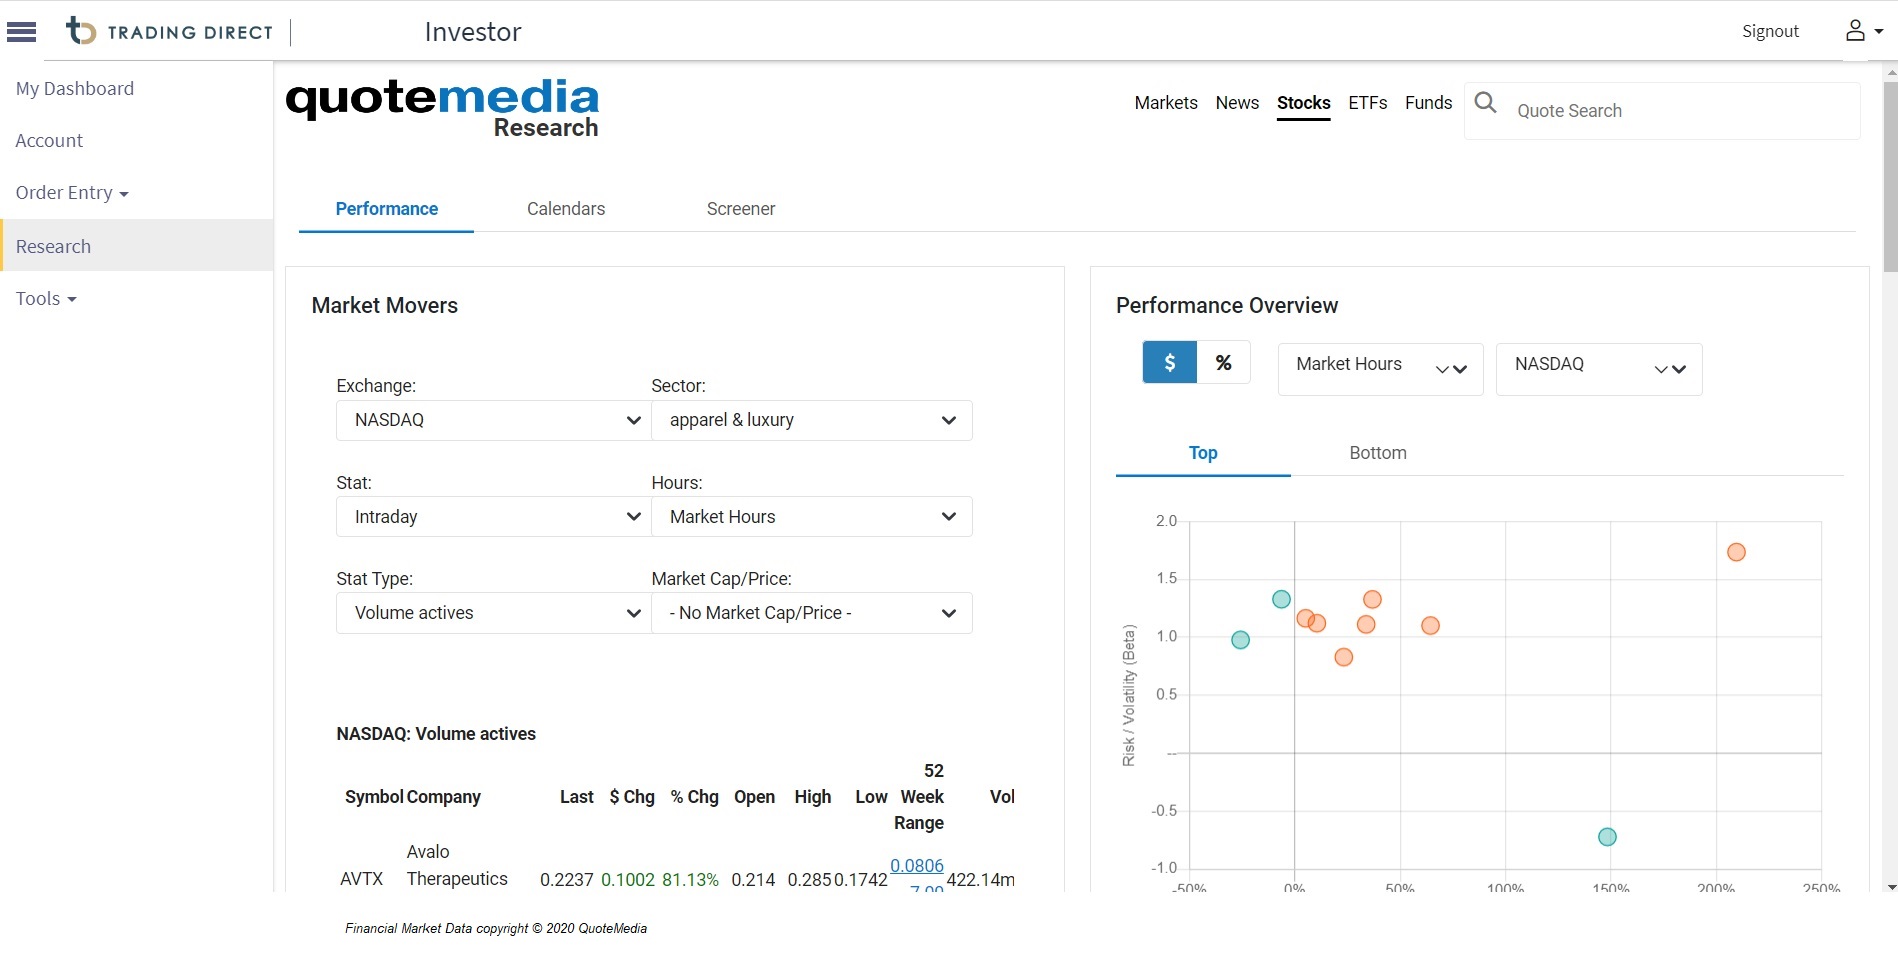
Task: Open the Account sidebar item
Action: click(x=49, y=141)
